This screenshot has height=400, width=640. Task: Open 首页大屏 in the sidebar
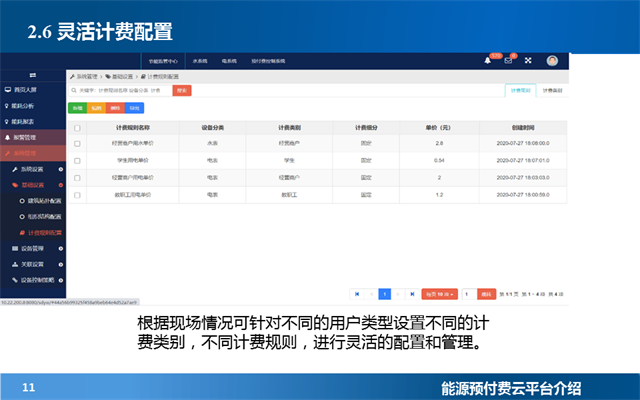pos(25,89)
